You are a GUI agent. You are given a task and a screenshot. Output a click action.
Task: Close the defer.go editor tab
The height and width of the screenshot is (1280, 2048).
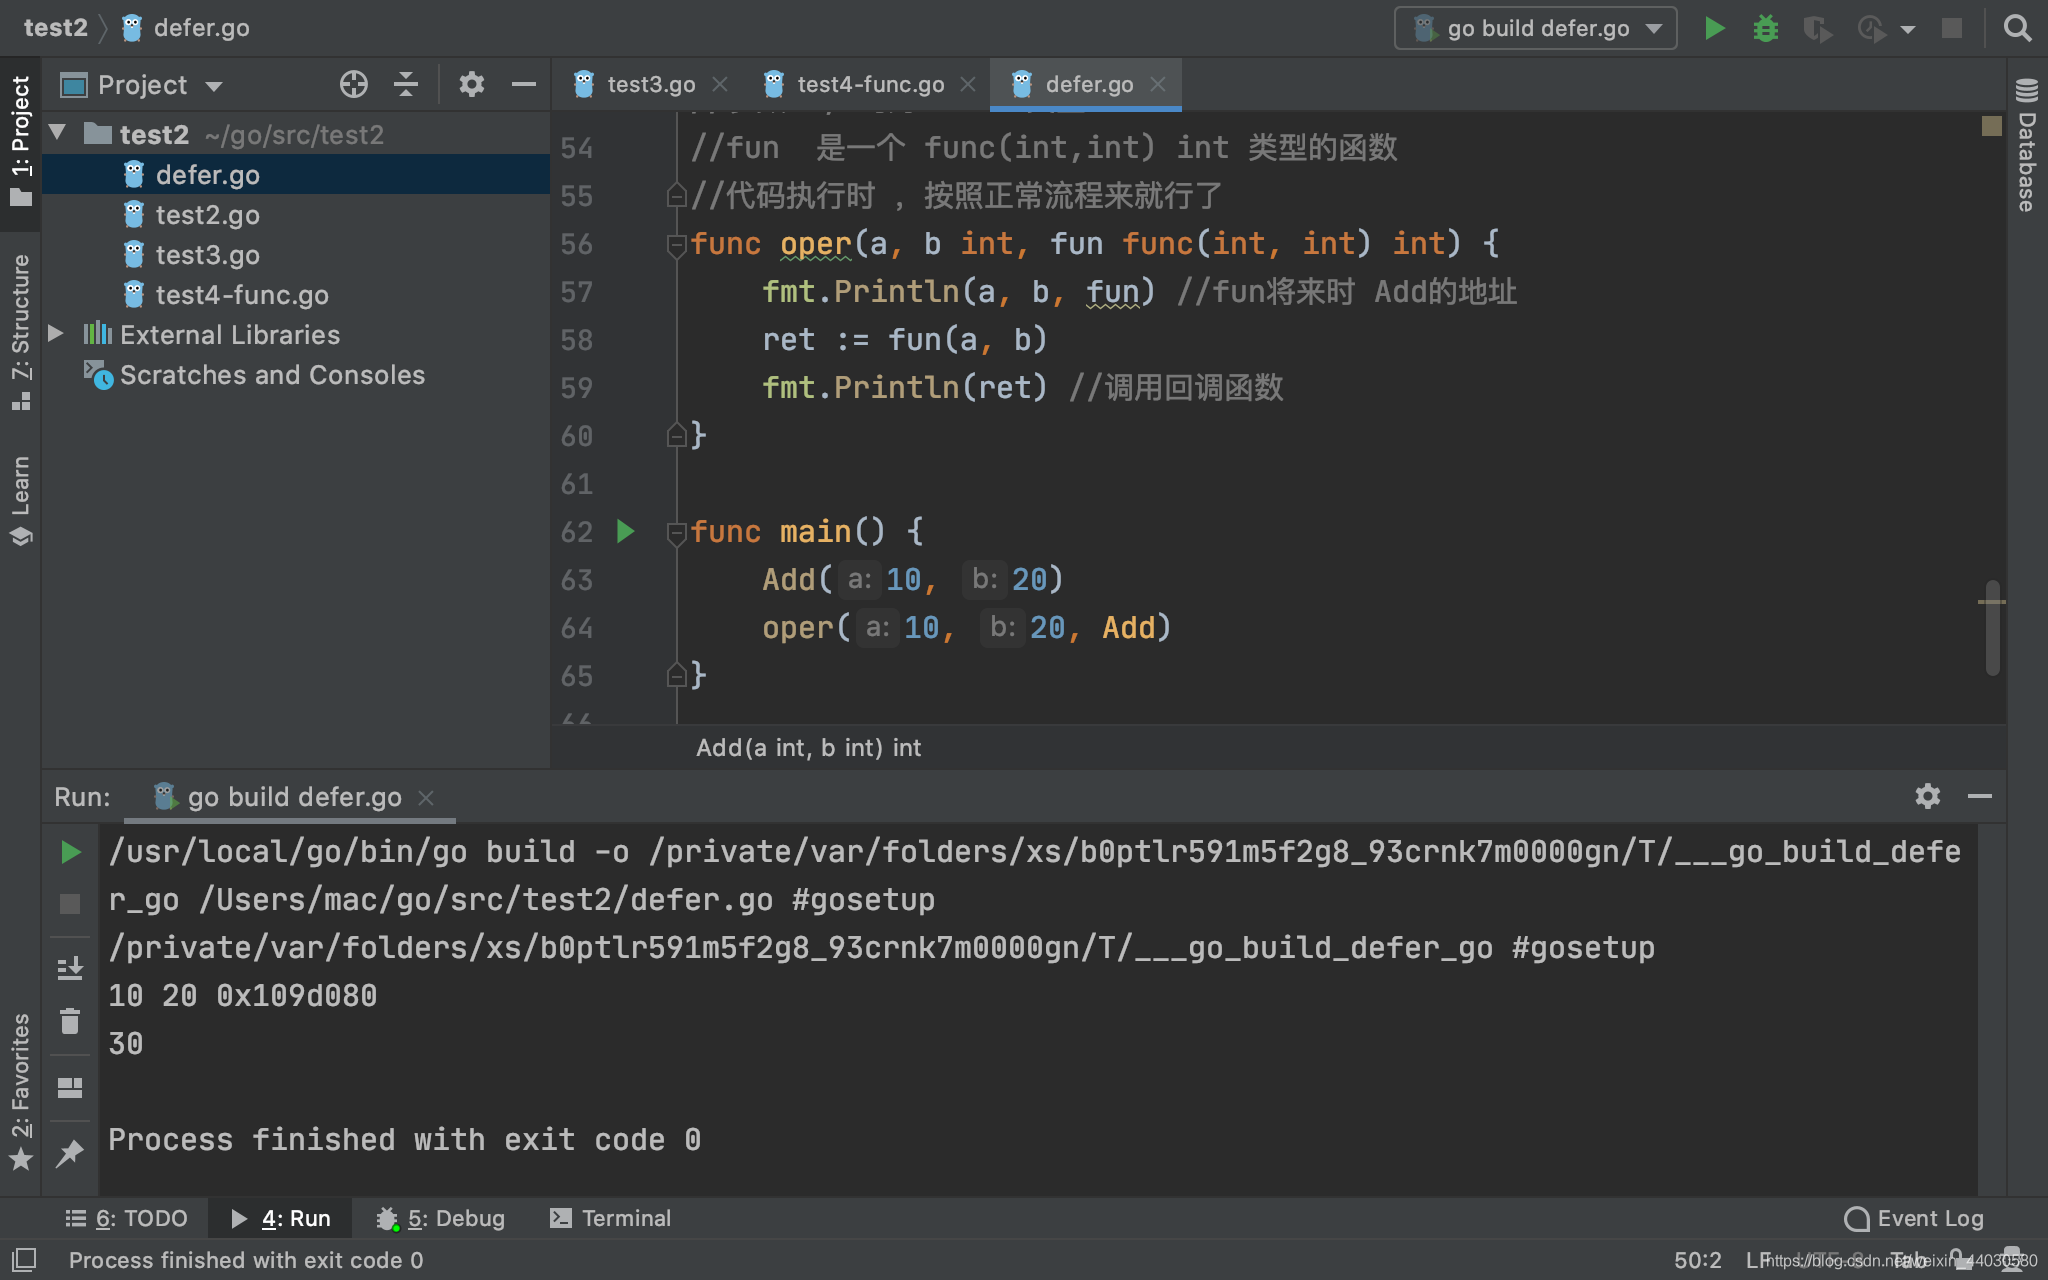coord(1158,84)
